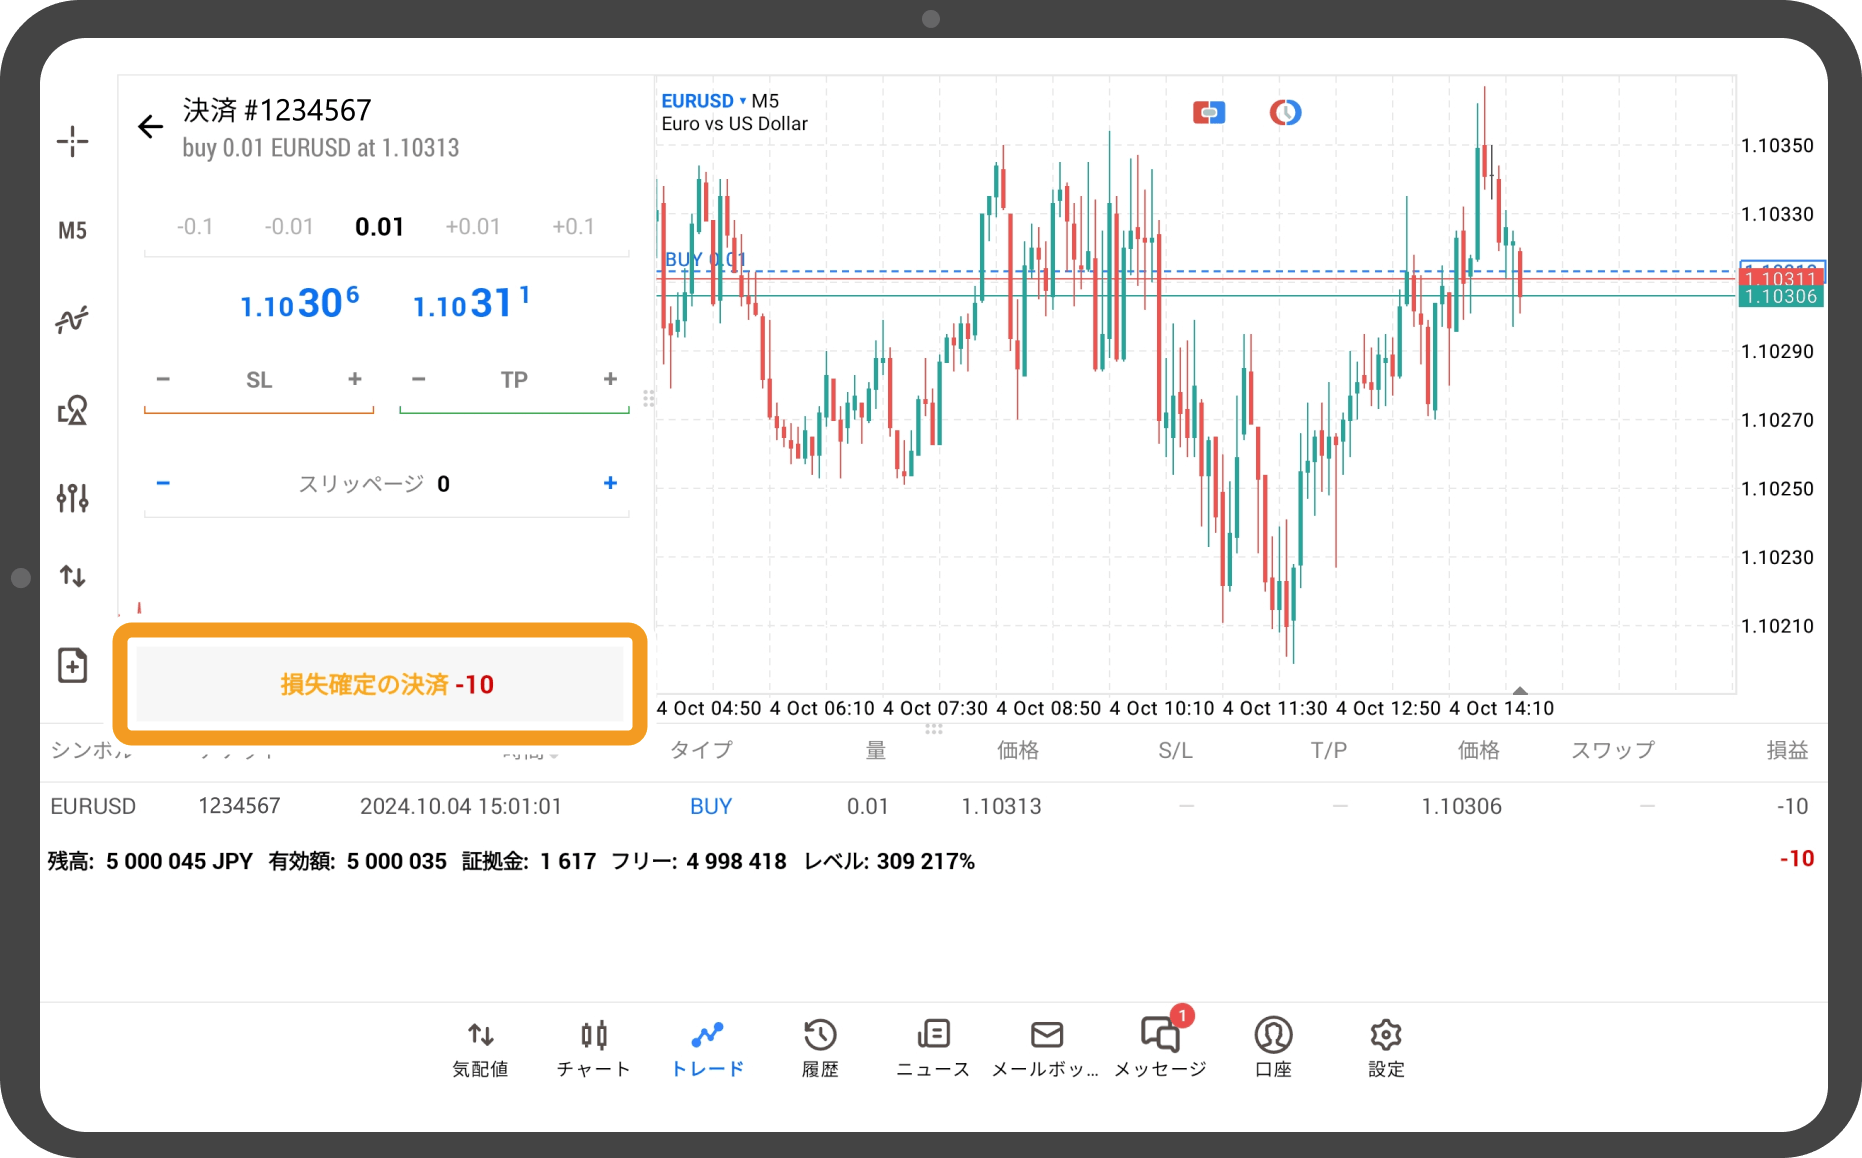This screenshot has width=1862, height=1158.
Task: Increase TP with plus button
Action: 610,379
